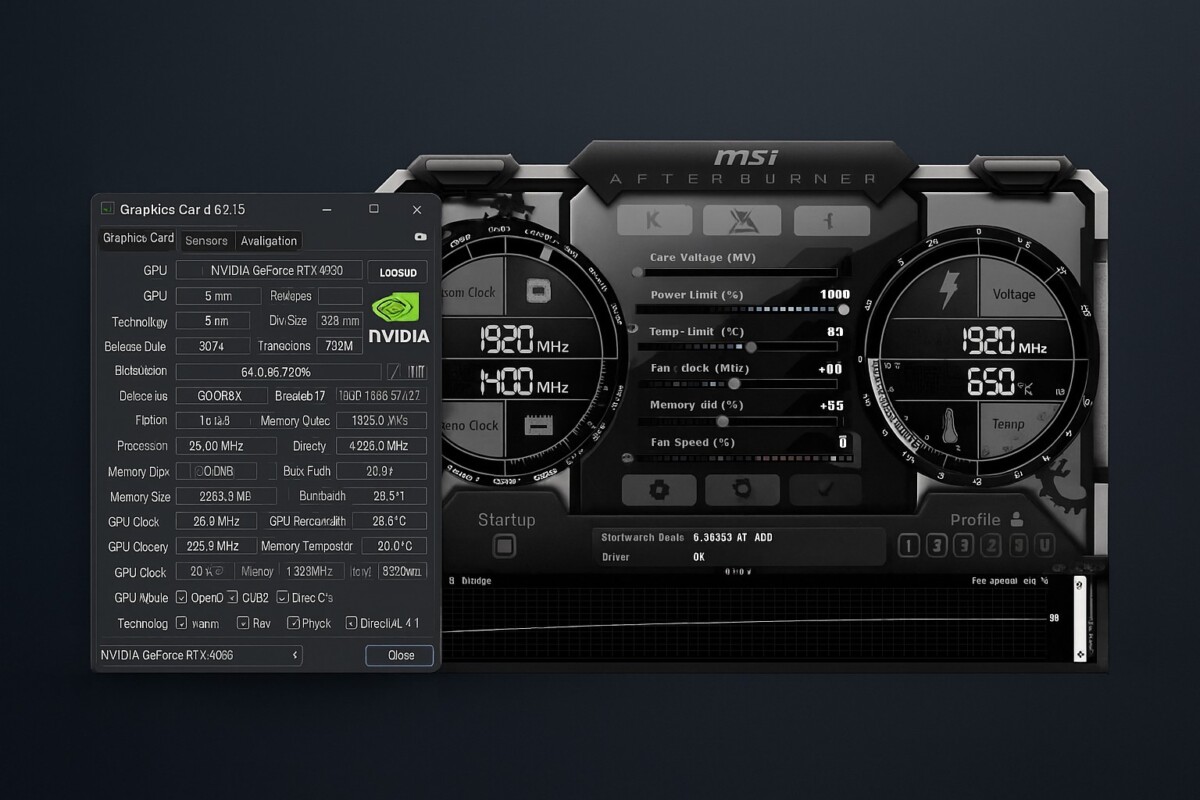Open Afterburner settings with the gear button
Screen dimensions: 1200x800
point(658,490)
